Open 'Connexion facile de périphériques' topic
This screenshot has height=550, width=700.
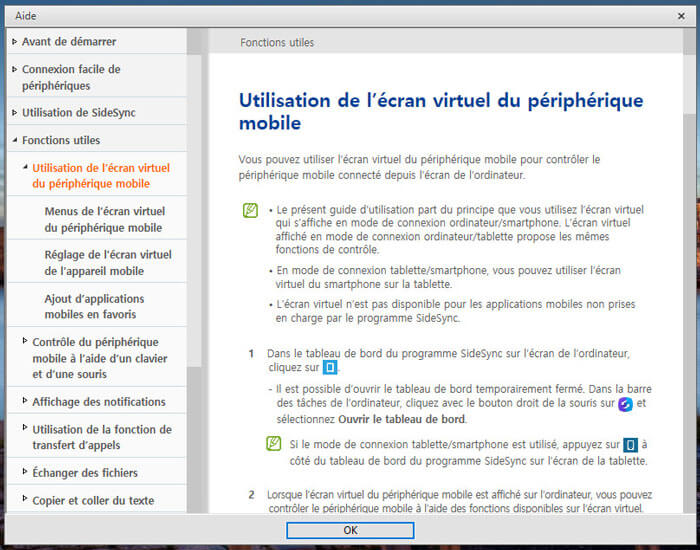click(71, 77)
